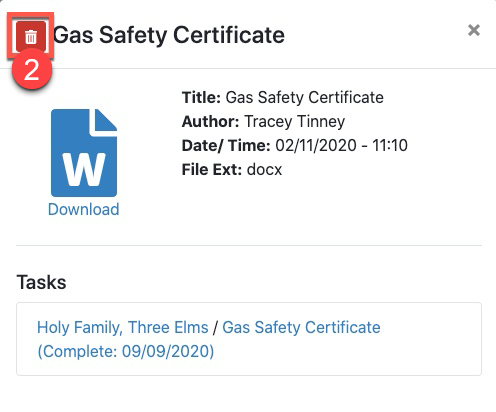Click the bold Date/ Time: label
Viewport: 496px width, 412px height.
(226, 146)
